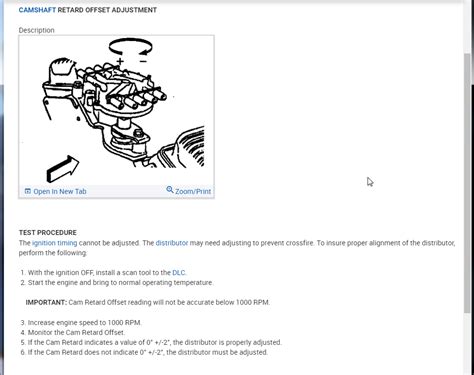Click the magnifier icon beside Zoom/Print
Viewport: 474px width, 375px height.
(x=170, y=190)
